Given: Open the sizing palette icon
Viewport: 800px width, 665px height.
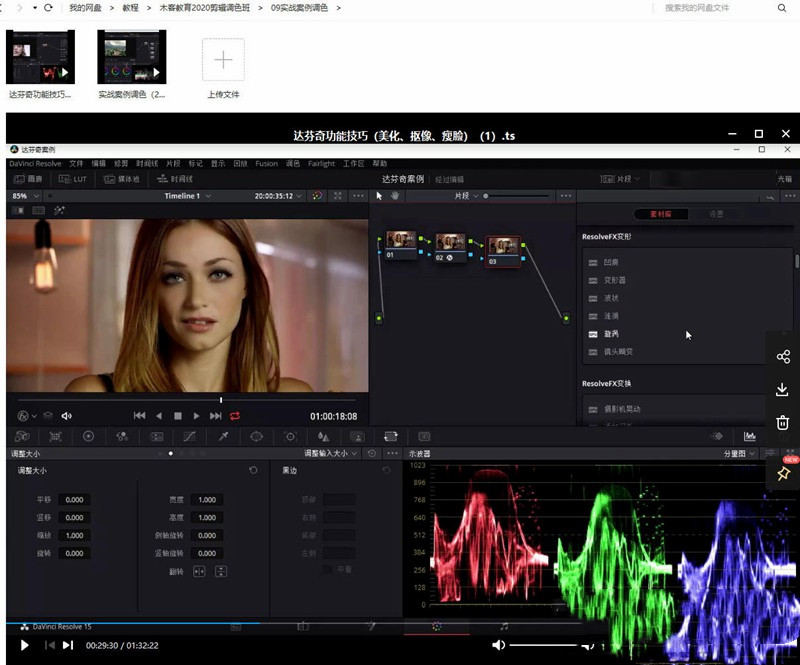Looking at the screenshot, I should point(391,436).
